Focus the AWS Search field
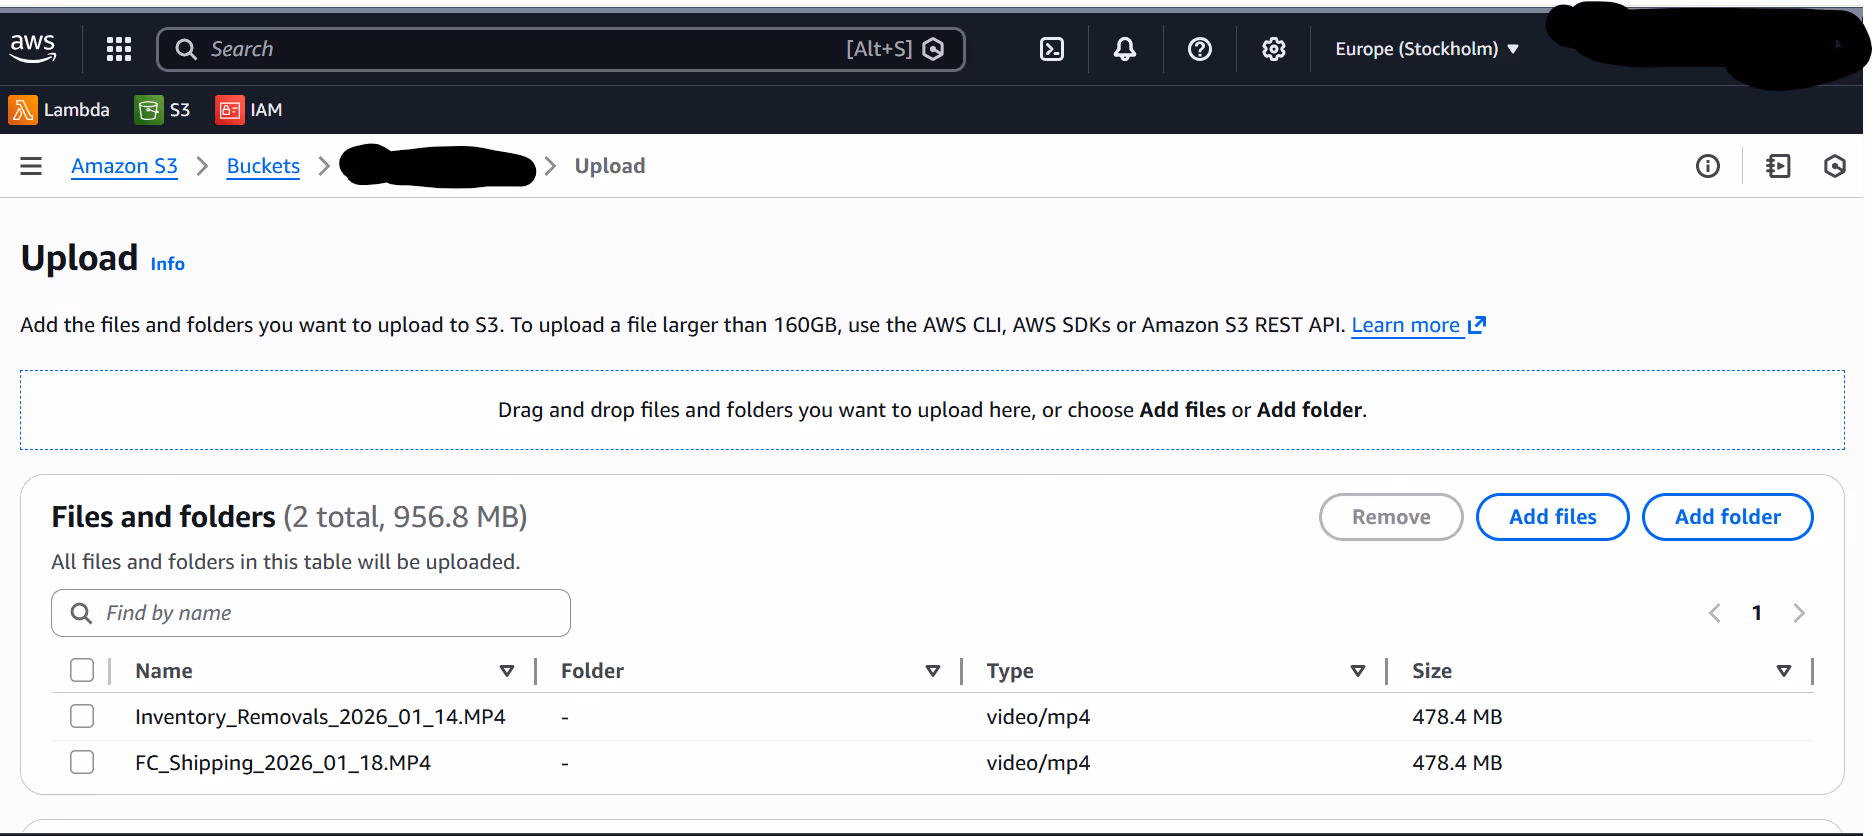 (561, 49)
